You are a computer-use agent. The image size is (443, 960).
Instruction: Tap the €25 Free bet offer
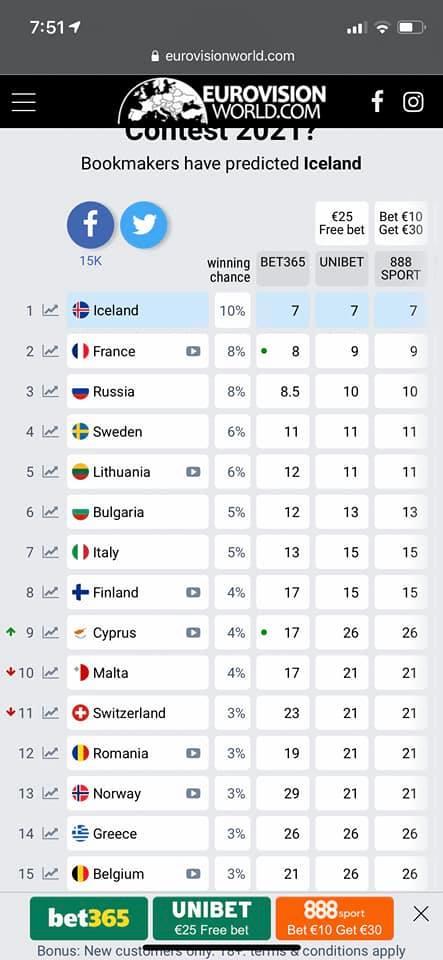(342, 223)
